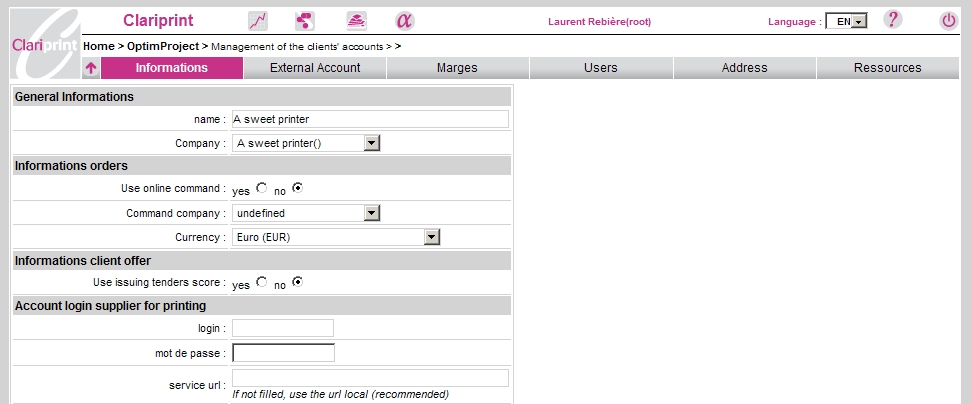Log out using the power icon
This screenshot has height=404, width=971.
point(948,20)
